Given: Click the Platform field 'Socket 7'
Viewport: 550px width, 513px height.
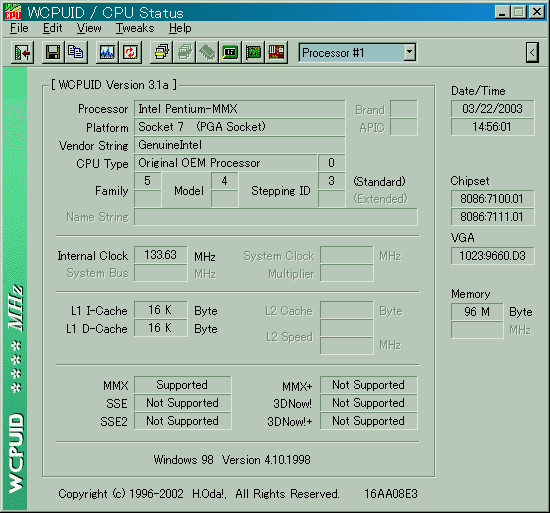Looking at the screenshot, I should 240,127.
